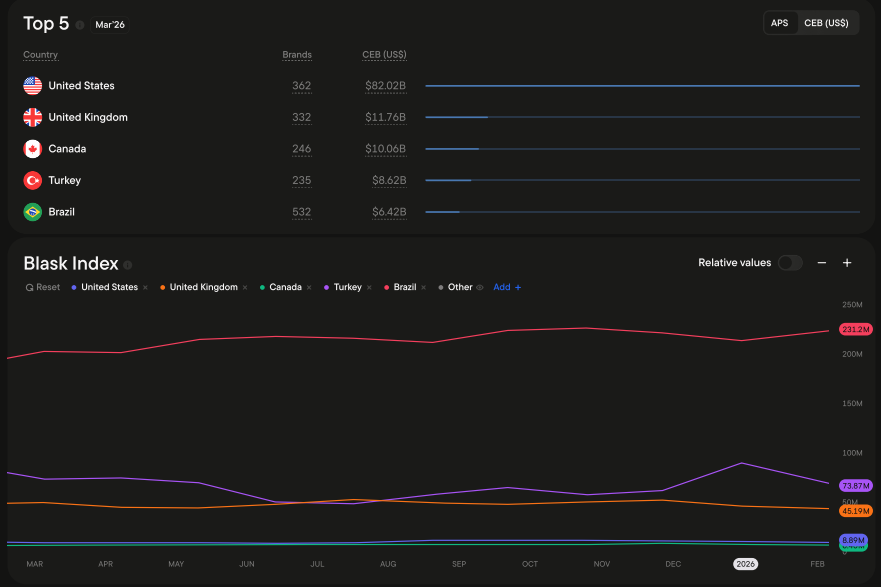Click the $82.02B CEB value
This screenshot has width=881, height=587.
click(x=385, y=86)
